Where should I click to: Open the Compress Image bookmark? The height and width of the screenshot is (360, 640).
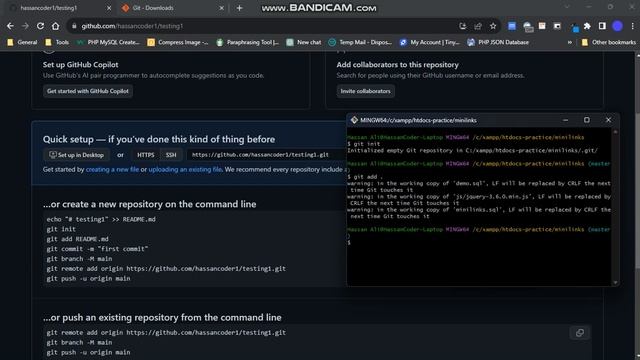178,42
